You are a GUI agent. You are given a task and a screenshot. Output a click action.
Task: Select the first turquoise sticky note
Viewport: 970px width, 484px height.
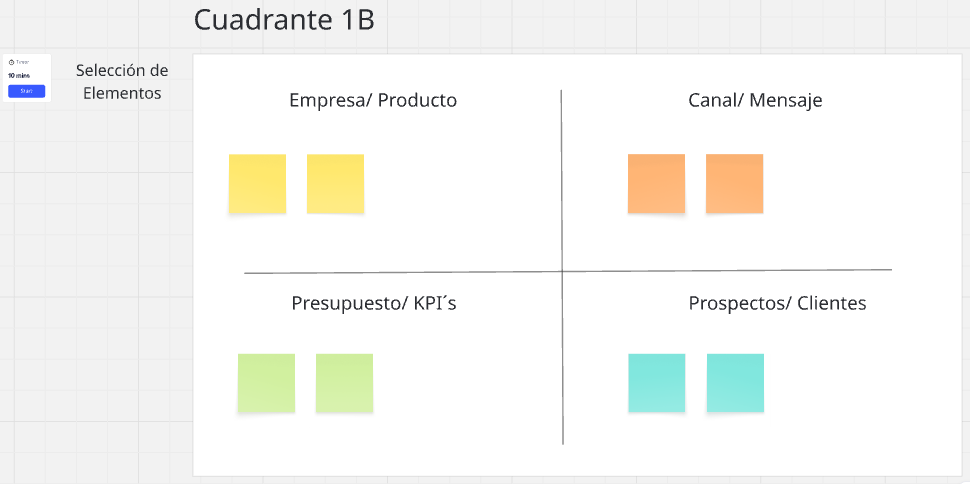tap(656, 382)
